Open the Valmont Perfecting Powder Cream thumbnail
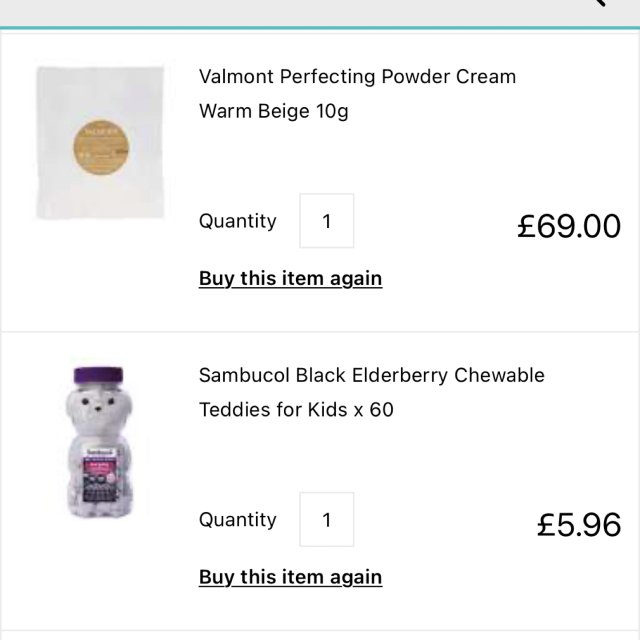640x640 pixels. [x=100, y=142]
